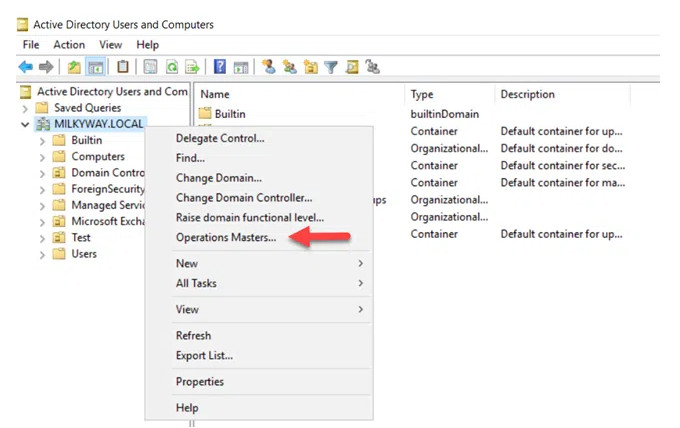Click the Filter funnel toolbar icon
The height and width of the screenshot is (428, 680).
click(x=331, y=67)
